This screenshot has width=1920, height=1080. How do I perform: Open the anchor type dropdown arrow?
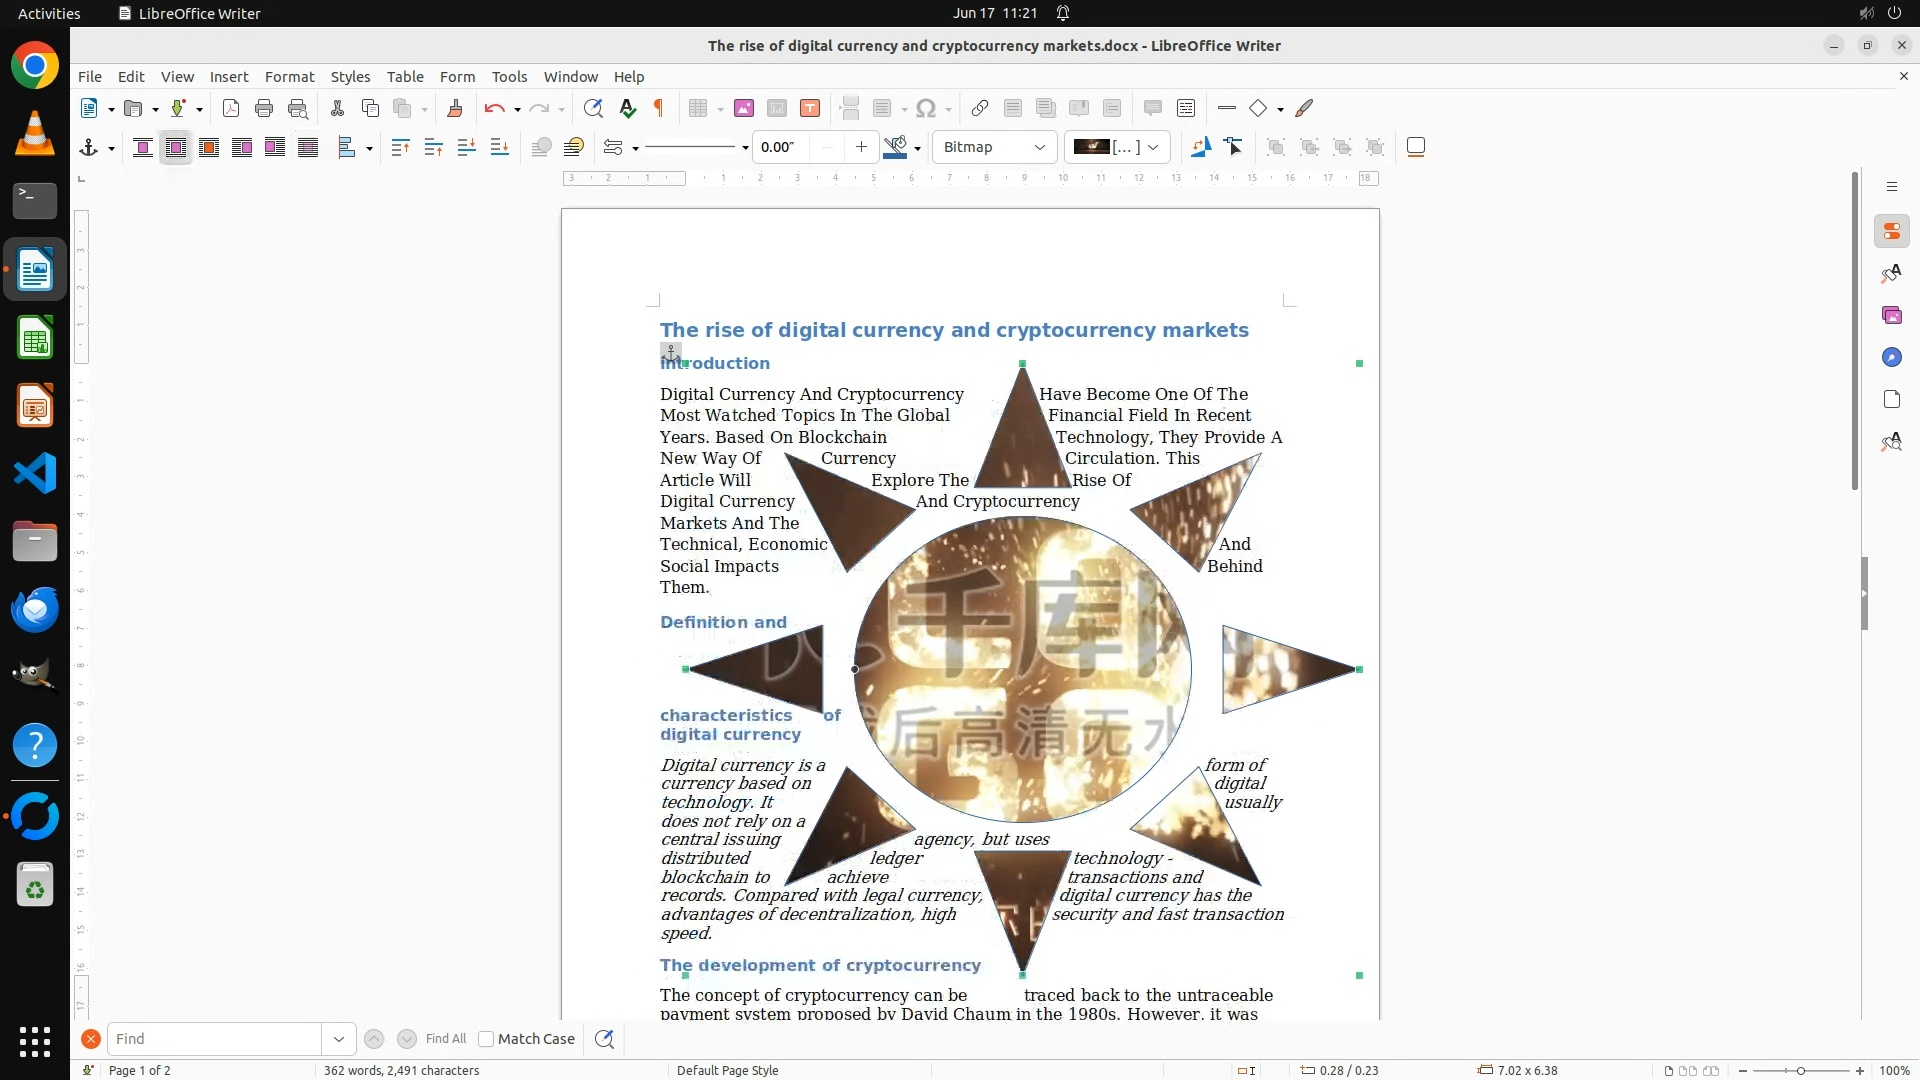pyautogui.click(x=111, y=148)
